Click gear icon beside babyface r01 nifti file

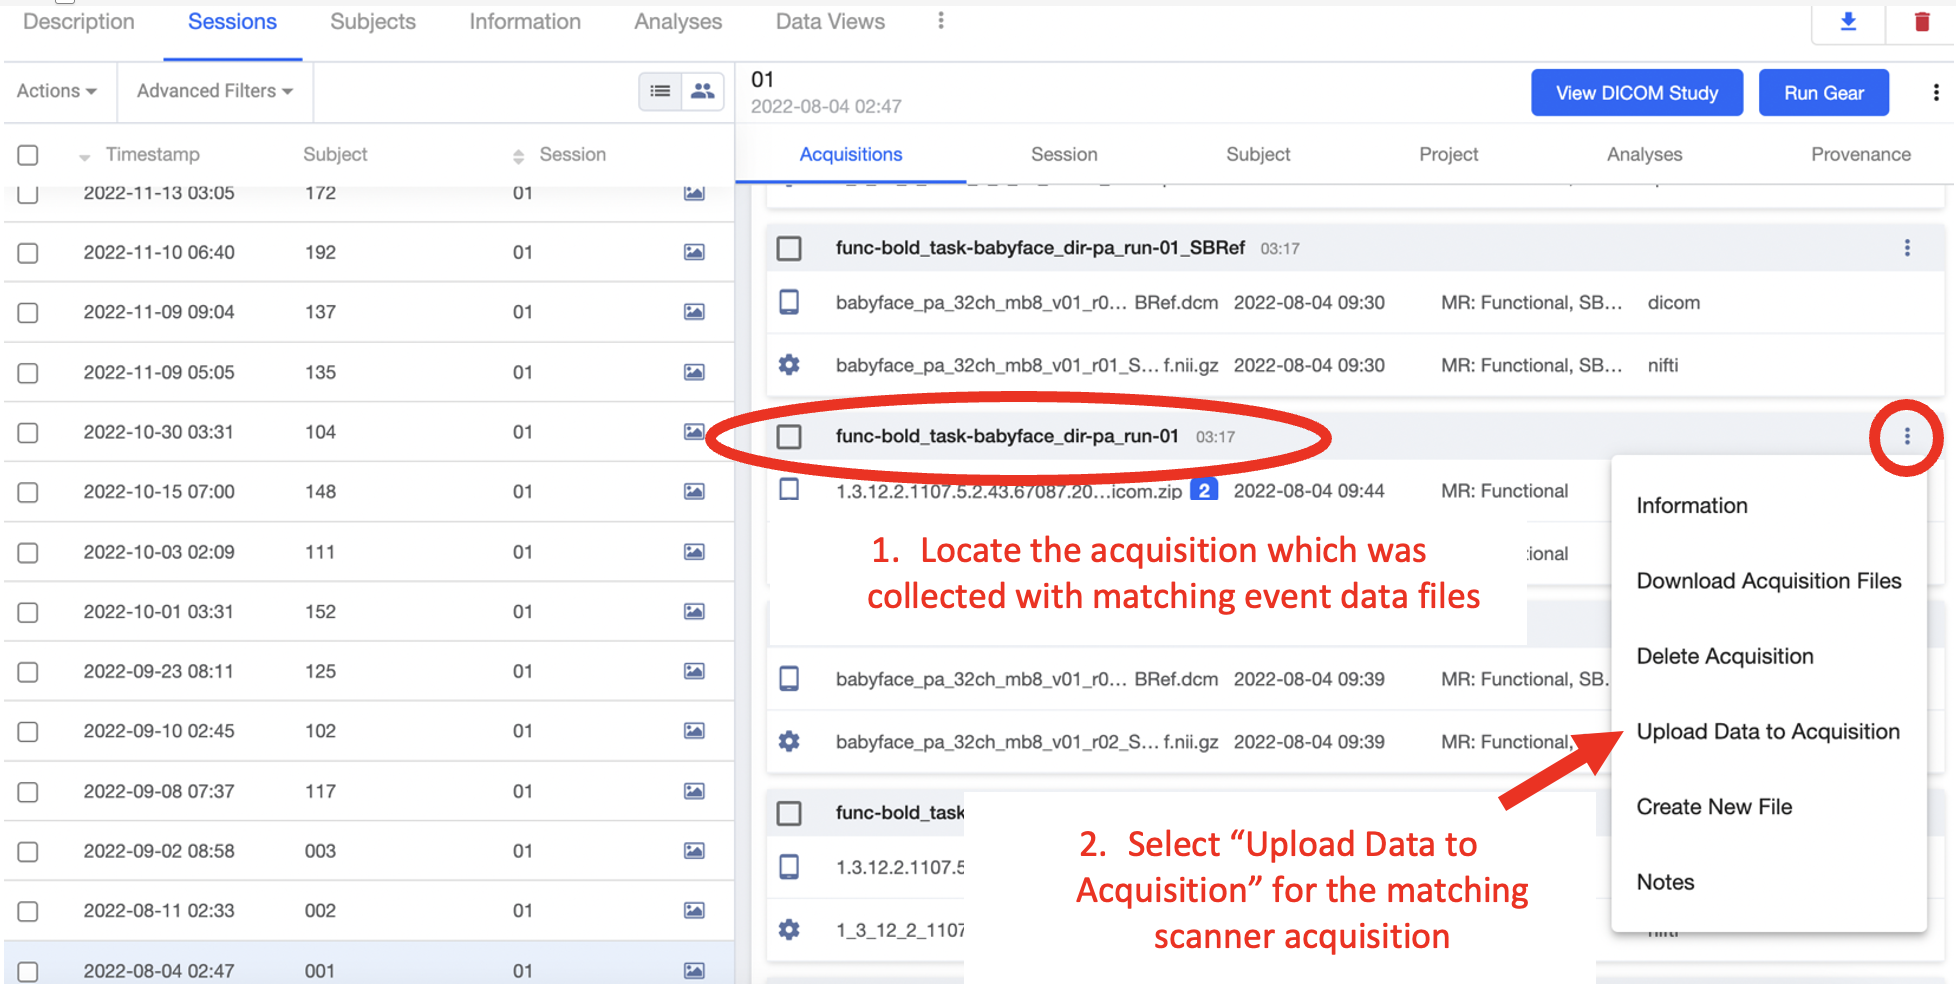click(x=789, y=365)
